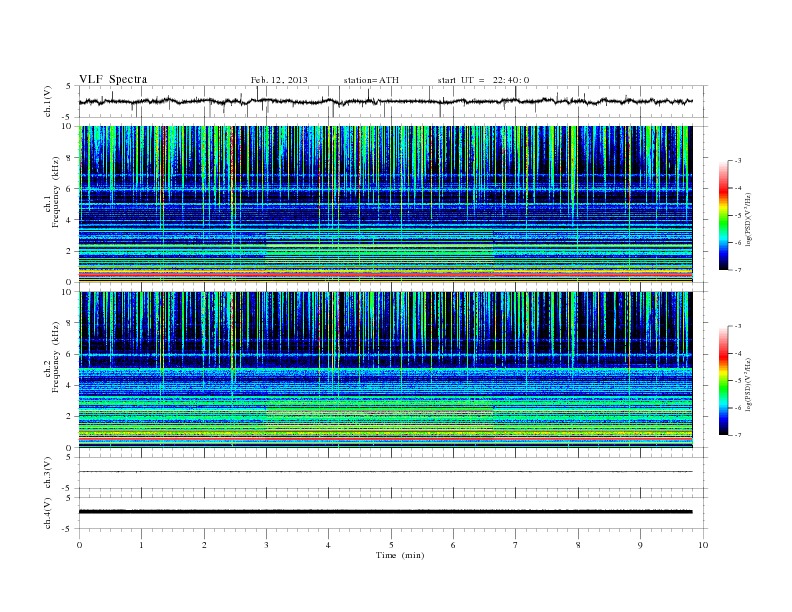This screenshot has width=792, height=612.
Task: Click the time axis tick label '3'
Action: click(x=266, y=545)
